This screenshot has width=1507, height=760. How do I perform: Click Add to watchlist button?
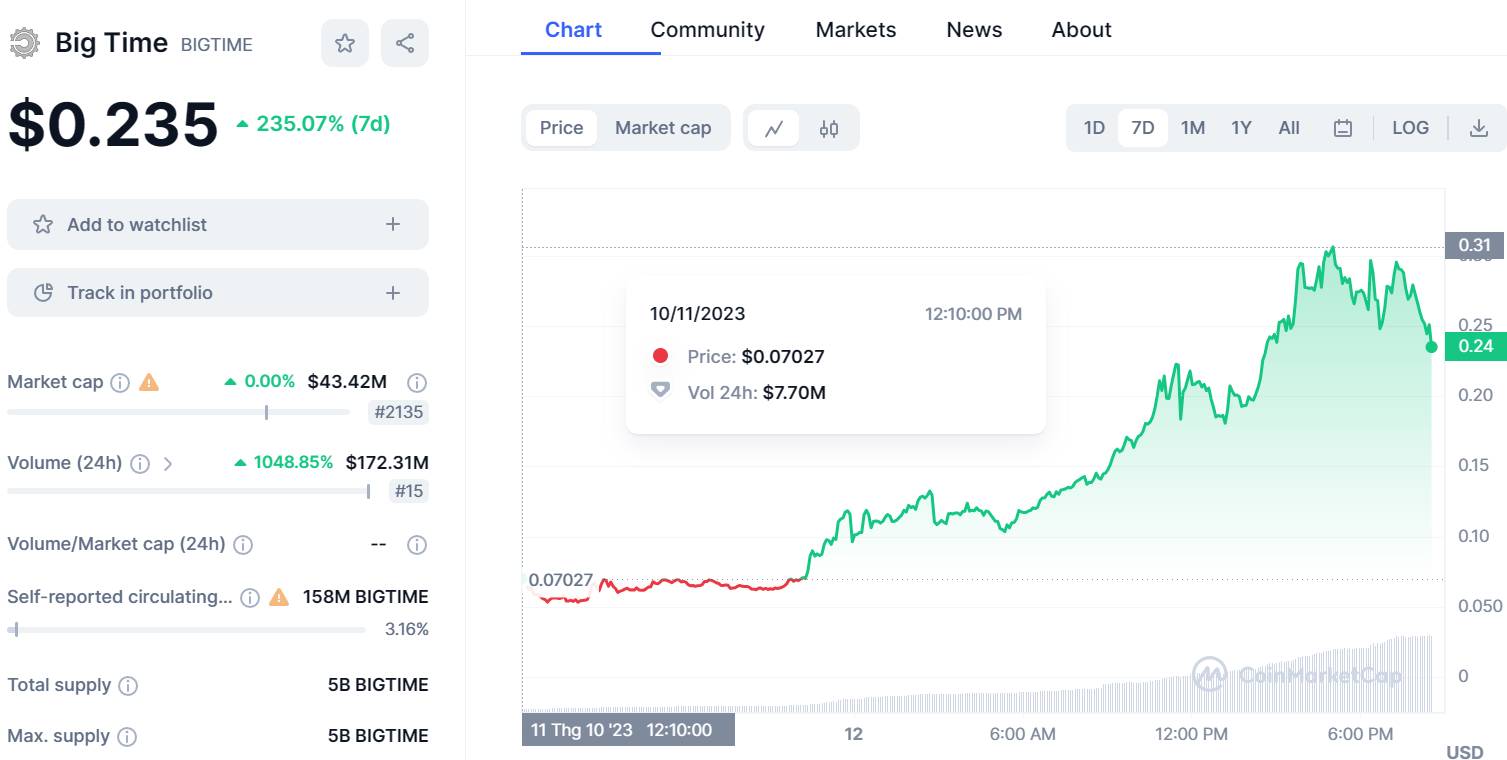click(218, 224)
